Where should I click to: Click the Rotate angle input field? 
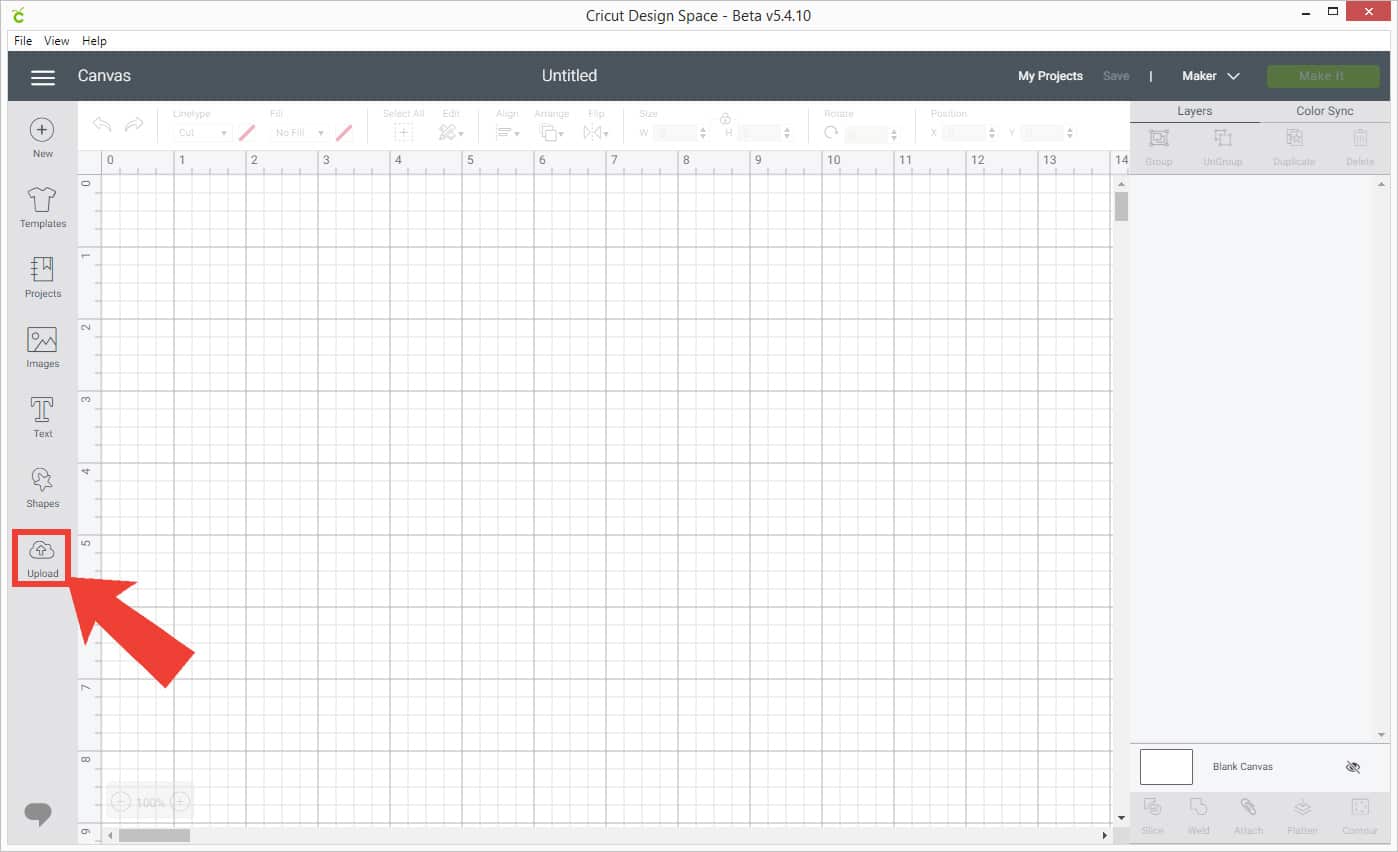point(868,132)
